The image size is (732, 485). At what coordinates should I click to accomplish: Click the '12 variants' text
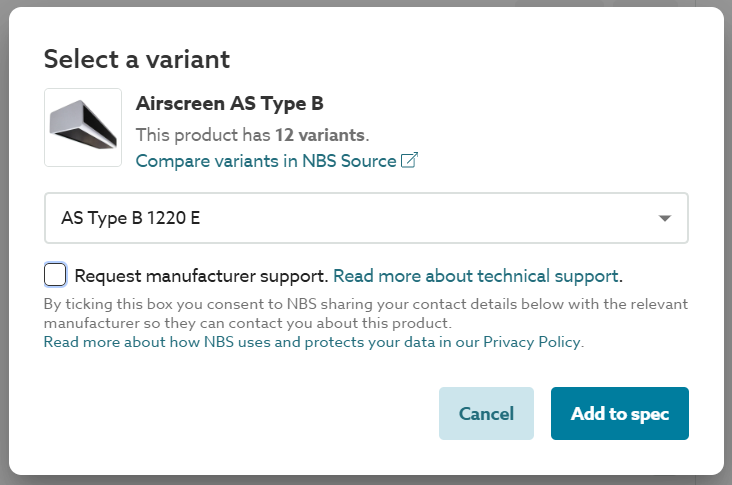pyautogui.click(x=320, y=135)
